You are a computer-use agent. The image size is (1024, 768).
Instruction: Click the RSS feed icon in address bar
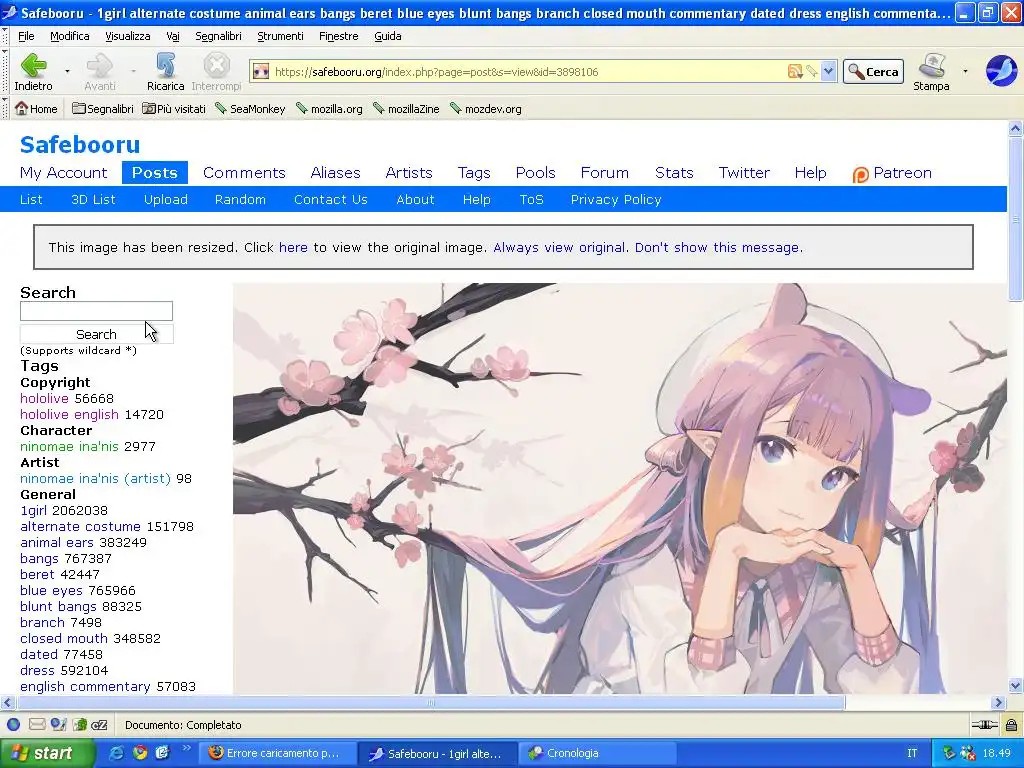795,72
